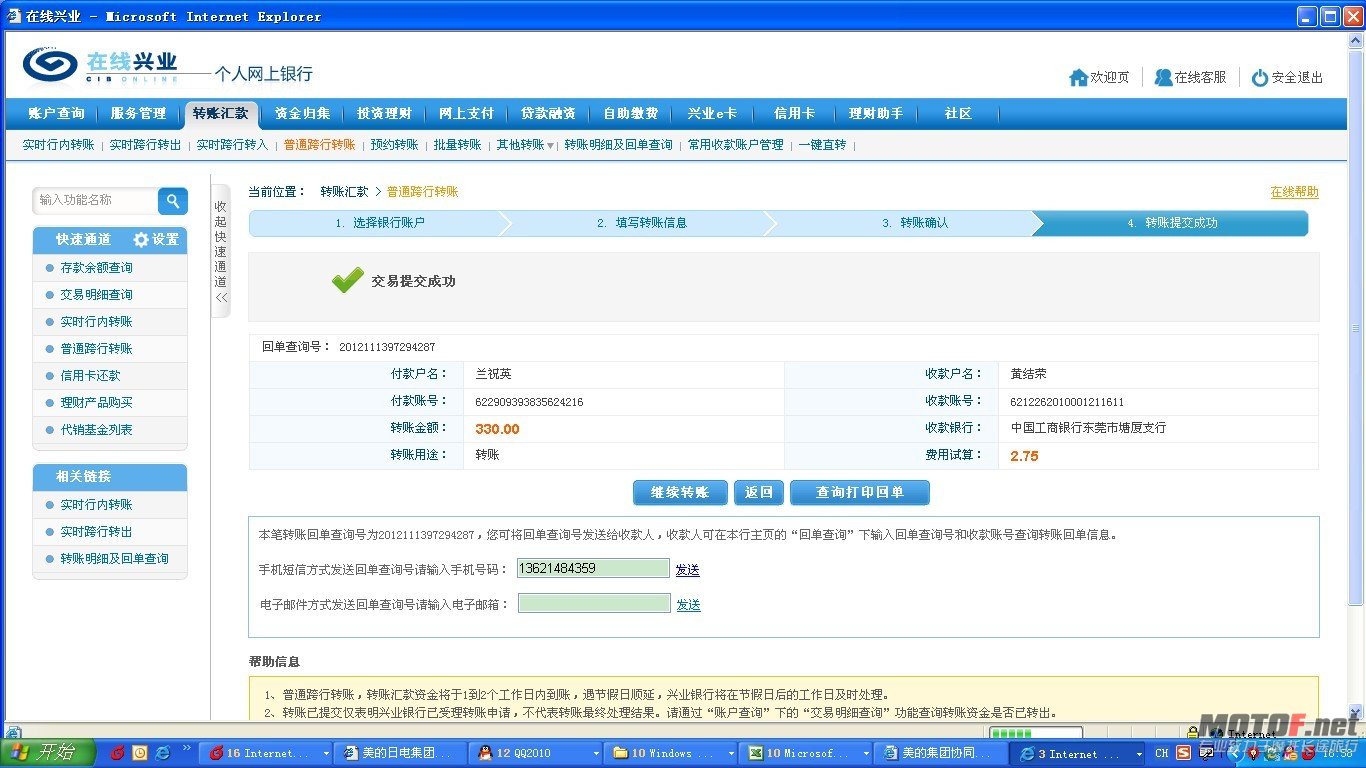The height and width of the screenshot is (768, 1366).
Task: Open 代销基金列表 in quick channel
Action: pyautogui.click(x=96, y=430)
